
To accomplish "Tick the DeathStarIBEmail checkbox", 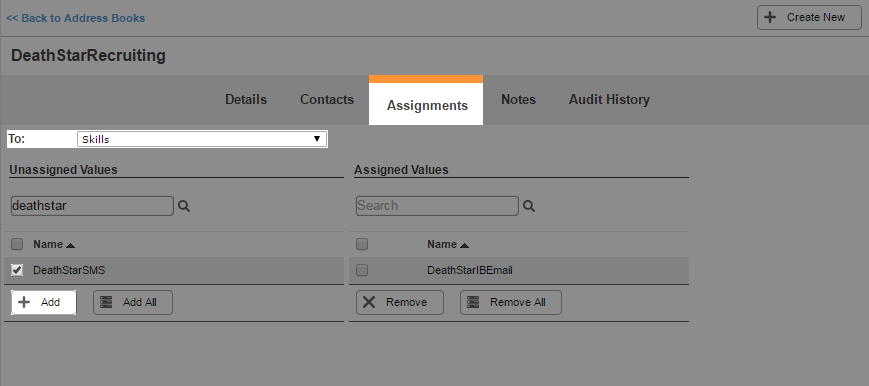I will pyautogui.click(x=362, y=270).
